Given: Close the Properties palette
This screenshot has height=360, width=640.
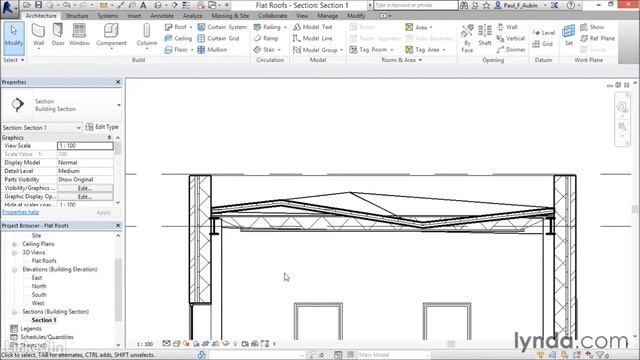Looking at the screenshot, I should click(x=118, y=82).
